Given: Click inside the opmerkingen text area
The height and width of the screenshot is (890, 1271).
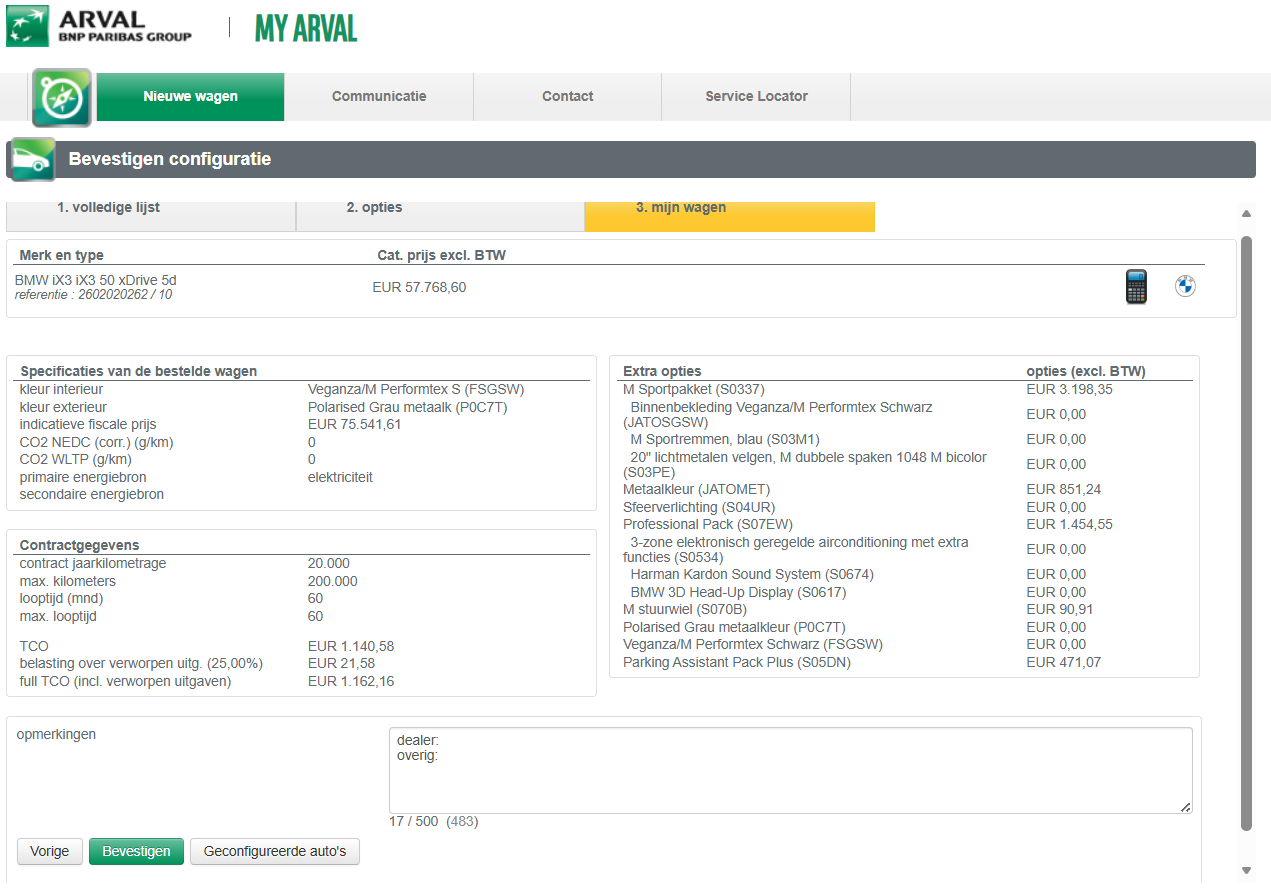Looking at the screenshot, I should pos(791,770).
